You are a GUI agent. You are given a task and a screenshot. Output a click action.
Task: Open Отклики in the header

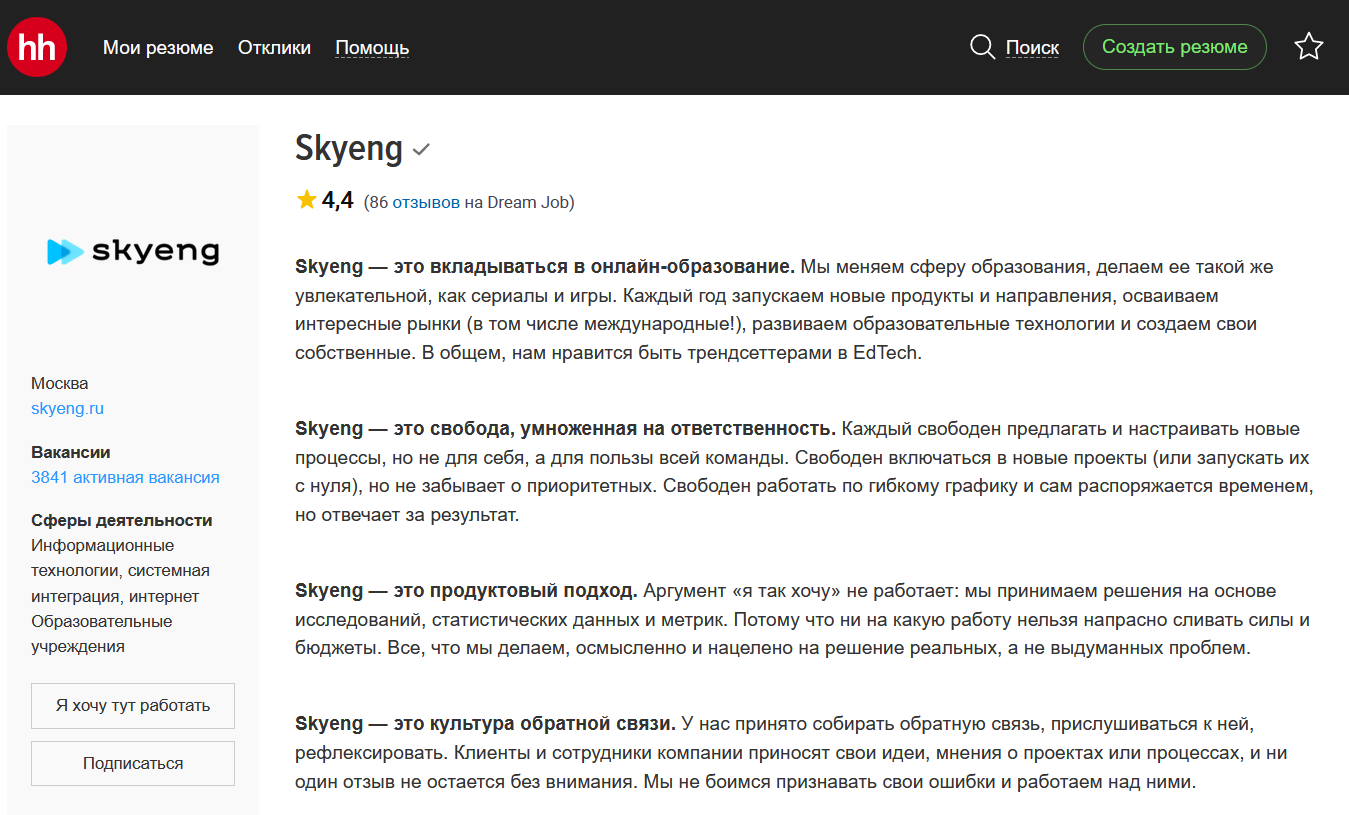click(x=274, y=47)
